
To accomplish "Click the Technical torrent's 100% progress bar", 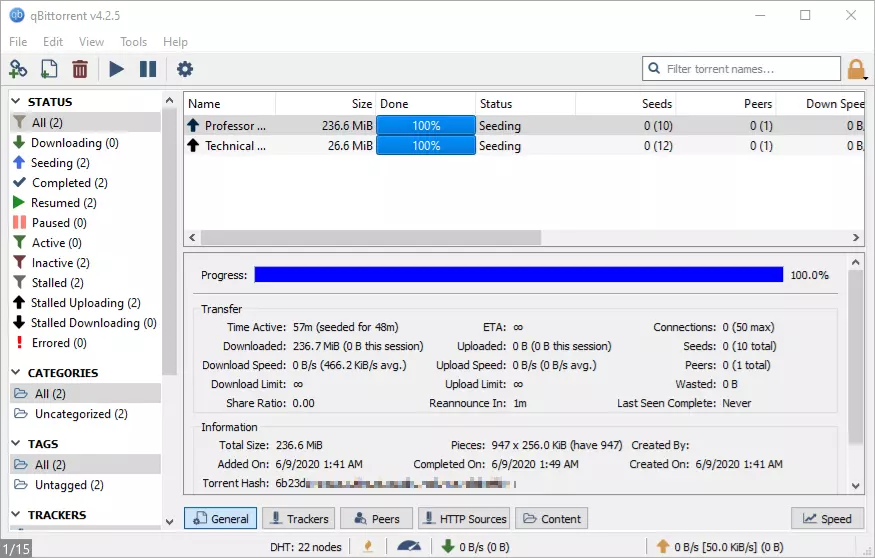I will [426, 146].
